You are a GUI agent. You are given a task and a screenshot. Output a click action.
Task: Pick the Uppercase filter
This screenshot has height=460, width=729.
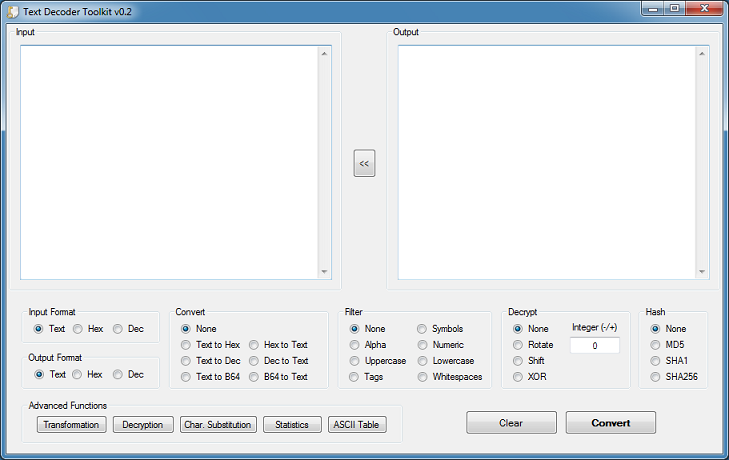355,361
